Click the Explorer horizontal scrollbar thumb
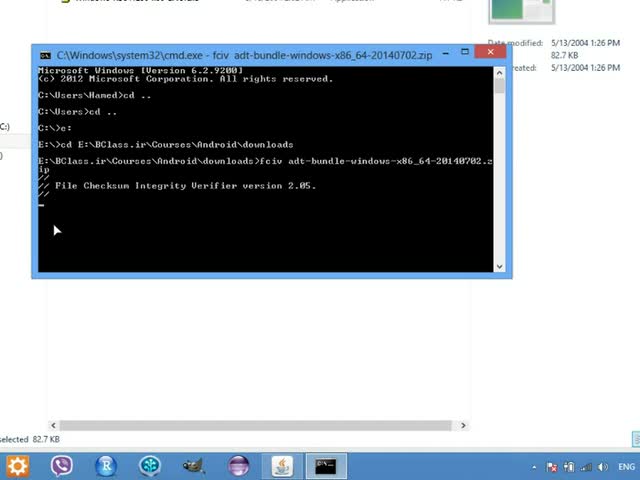Image resolution: width=640 pixels, height=480 pixels. pyautogui.click(x=256, y=425)
